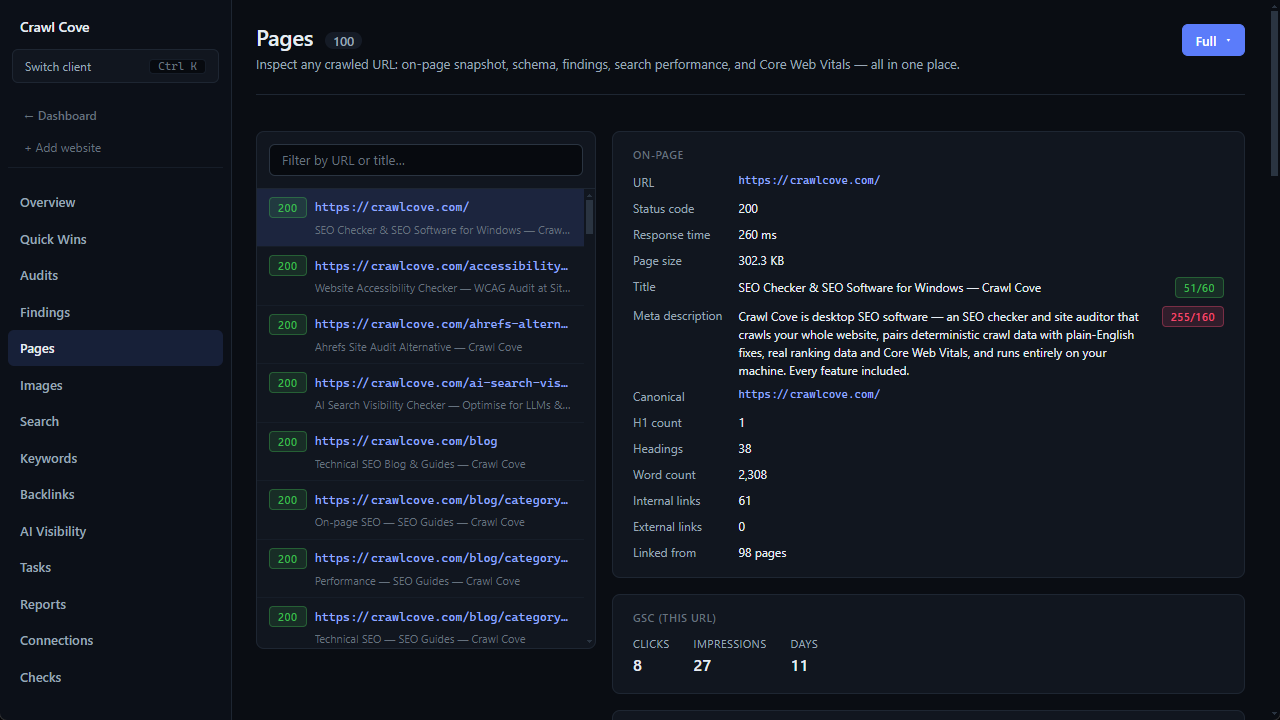Go to Findings in the sidebar
Screen dimensions: 1280x720
[115, 312]
